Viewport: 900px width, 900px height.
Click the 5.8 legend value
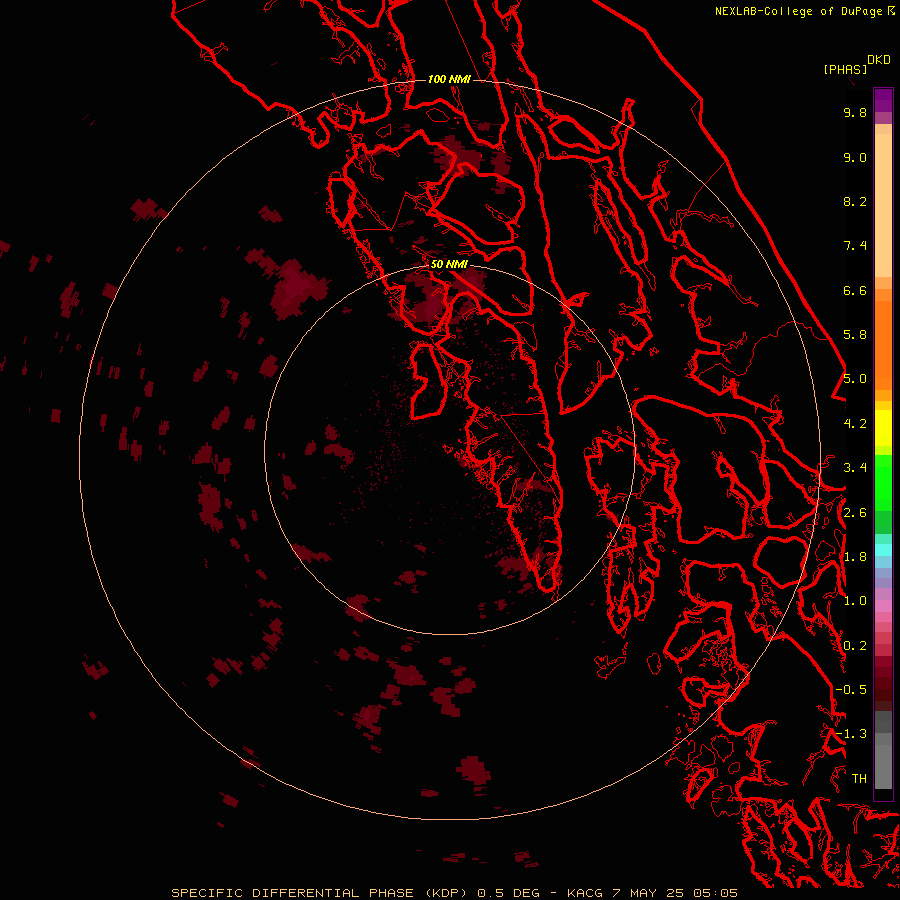[855, 335]
